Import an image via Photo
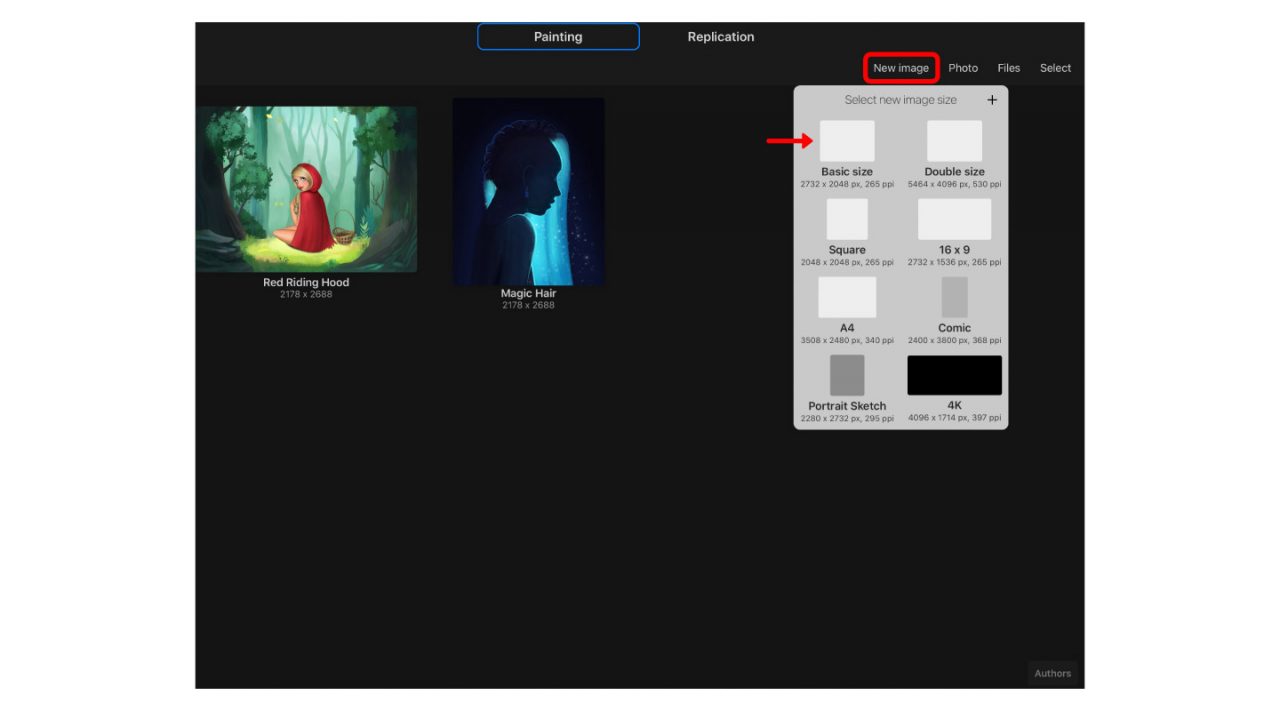The image size is (1280, 711). click(x=963, y=67)
